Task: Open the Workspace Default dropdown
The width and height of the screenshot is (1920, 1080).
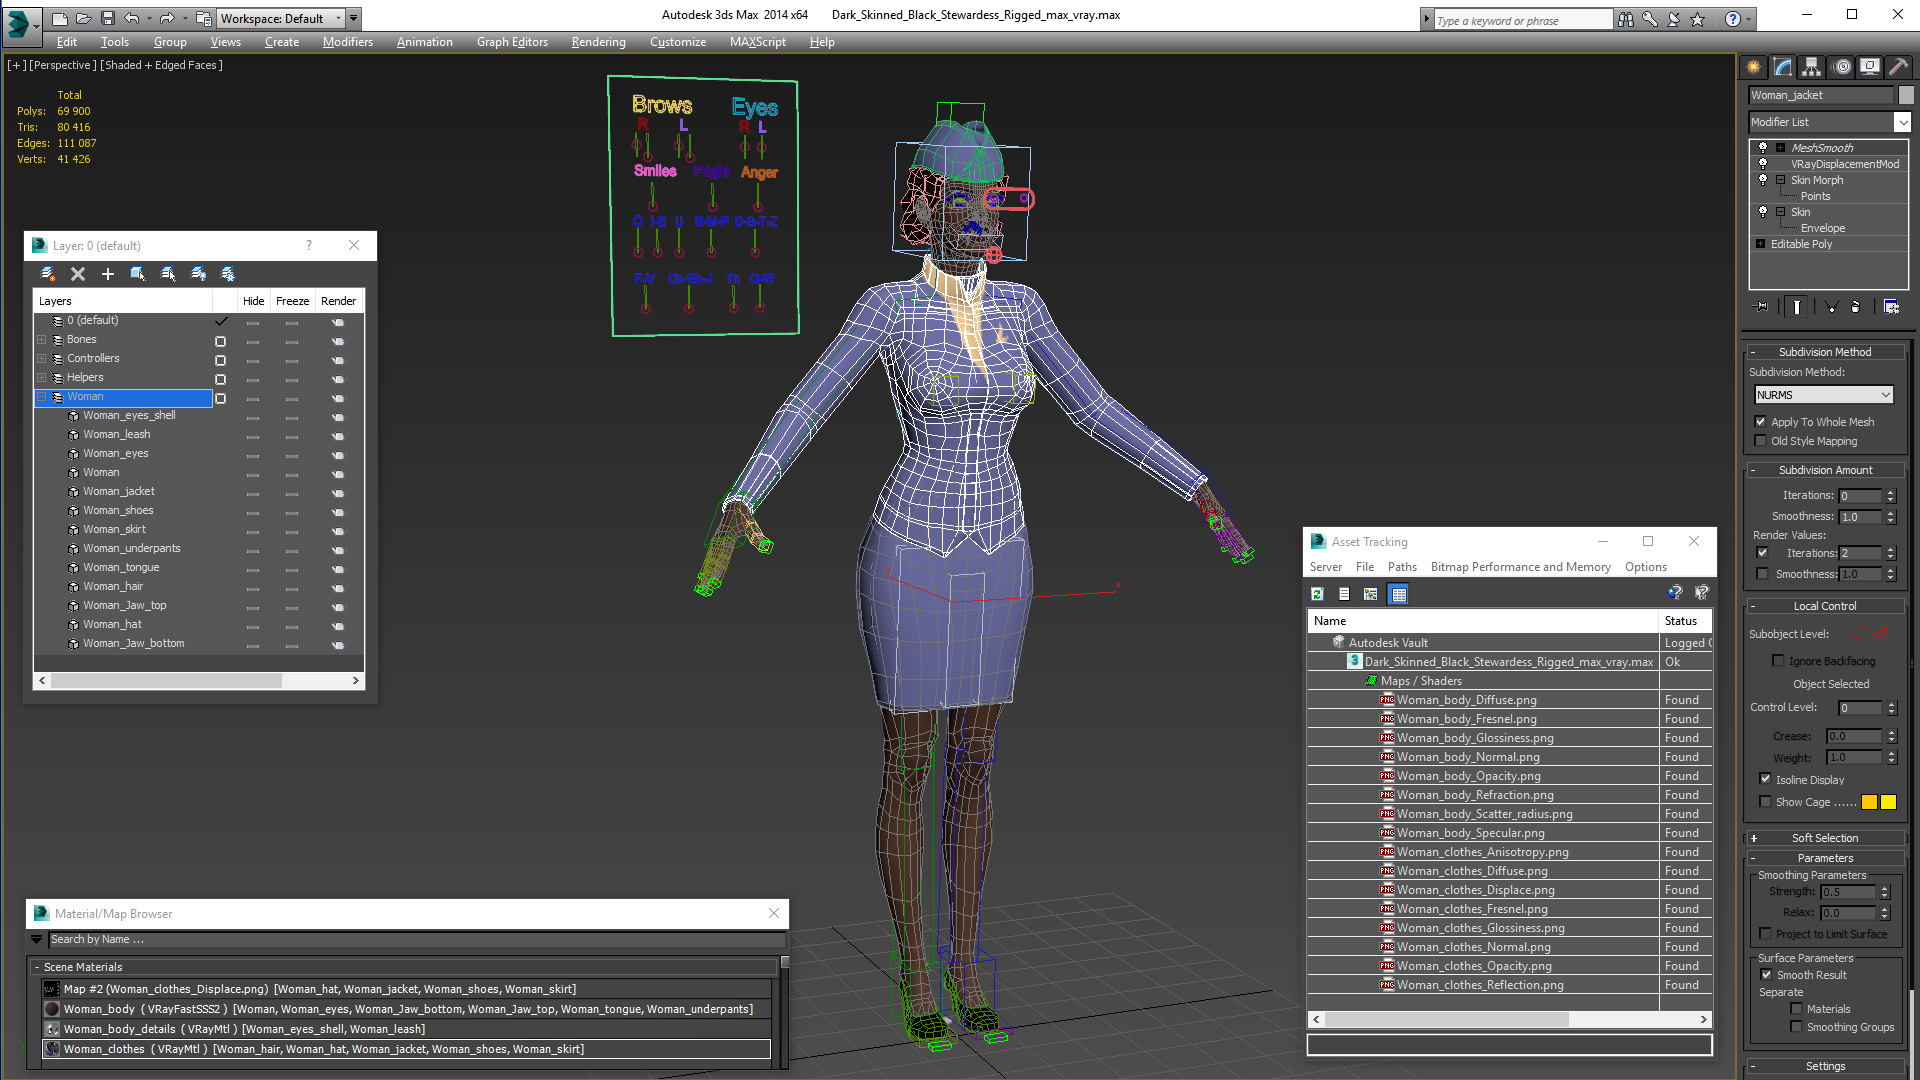Action: (x=280, y=18)
